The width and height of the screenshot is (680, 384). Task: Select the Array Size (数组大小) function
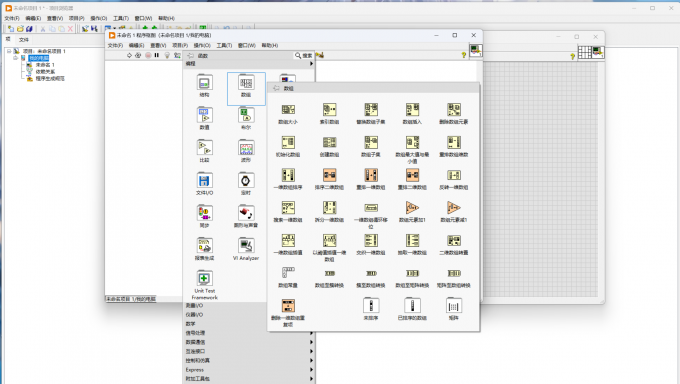click(288, 114)
